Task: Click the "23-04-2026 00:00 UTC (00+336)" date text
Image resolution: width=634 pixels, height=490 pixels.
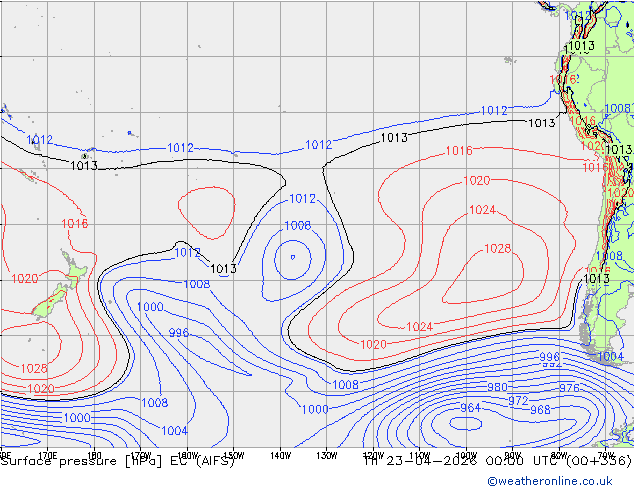Action: (x=509, y=461)
